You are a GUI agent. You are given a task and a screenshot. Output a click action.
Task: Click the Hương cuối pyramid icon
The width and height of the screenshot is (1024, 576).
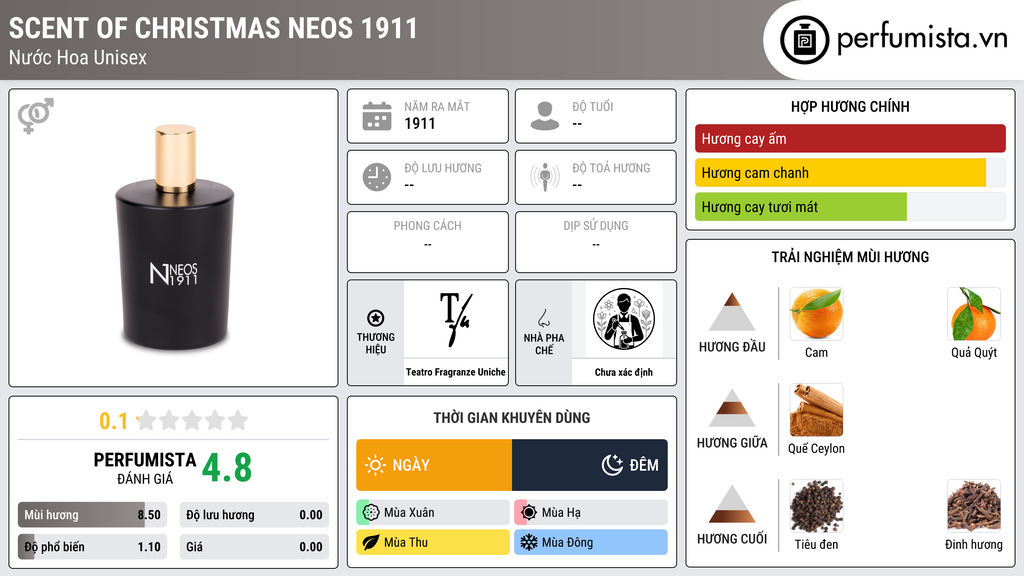[732, 504]
